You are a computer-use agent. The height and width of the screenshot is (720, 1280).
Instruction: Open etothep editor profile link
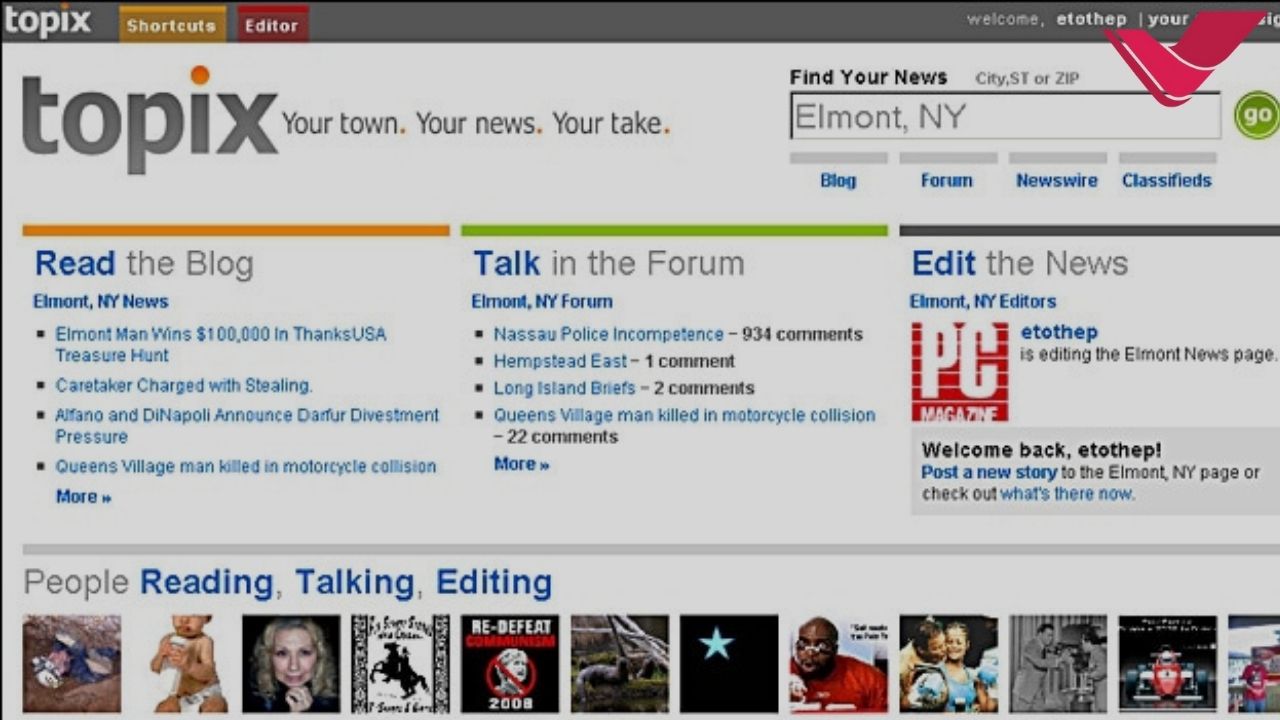tap(1059, 332)
